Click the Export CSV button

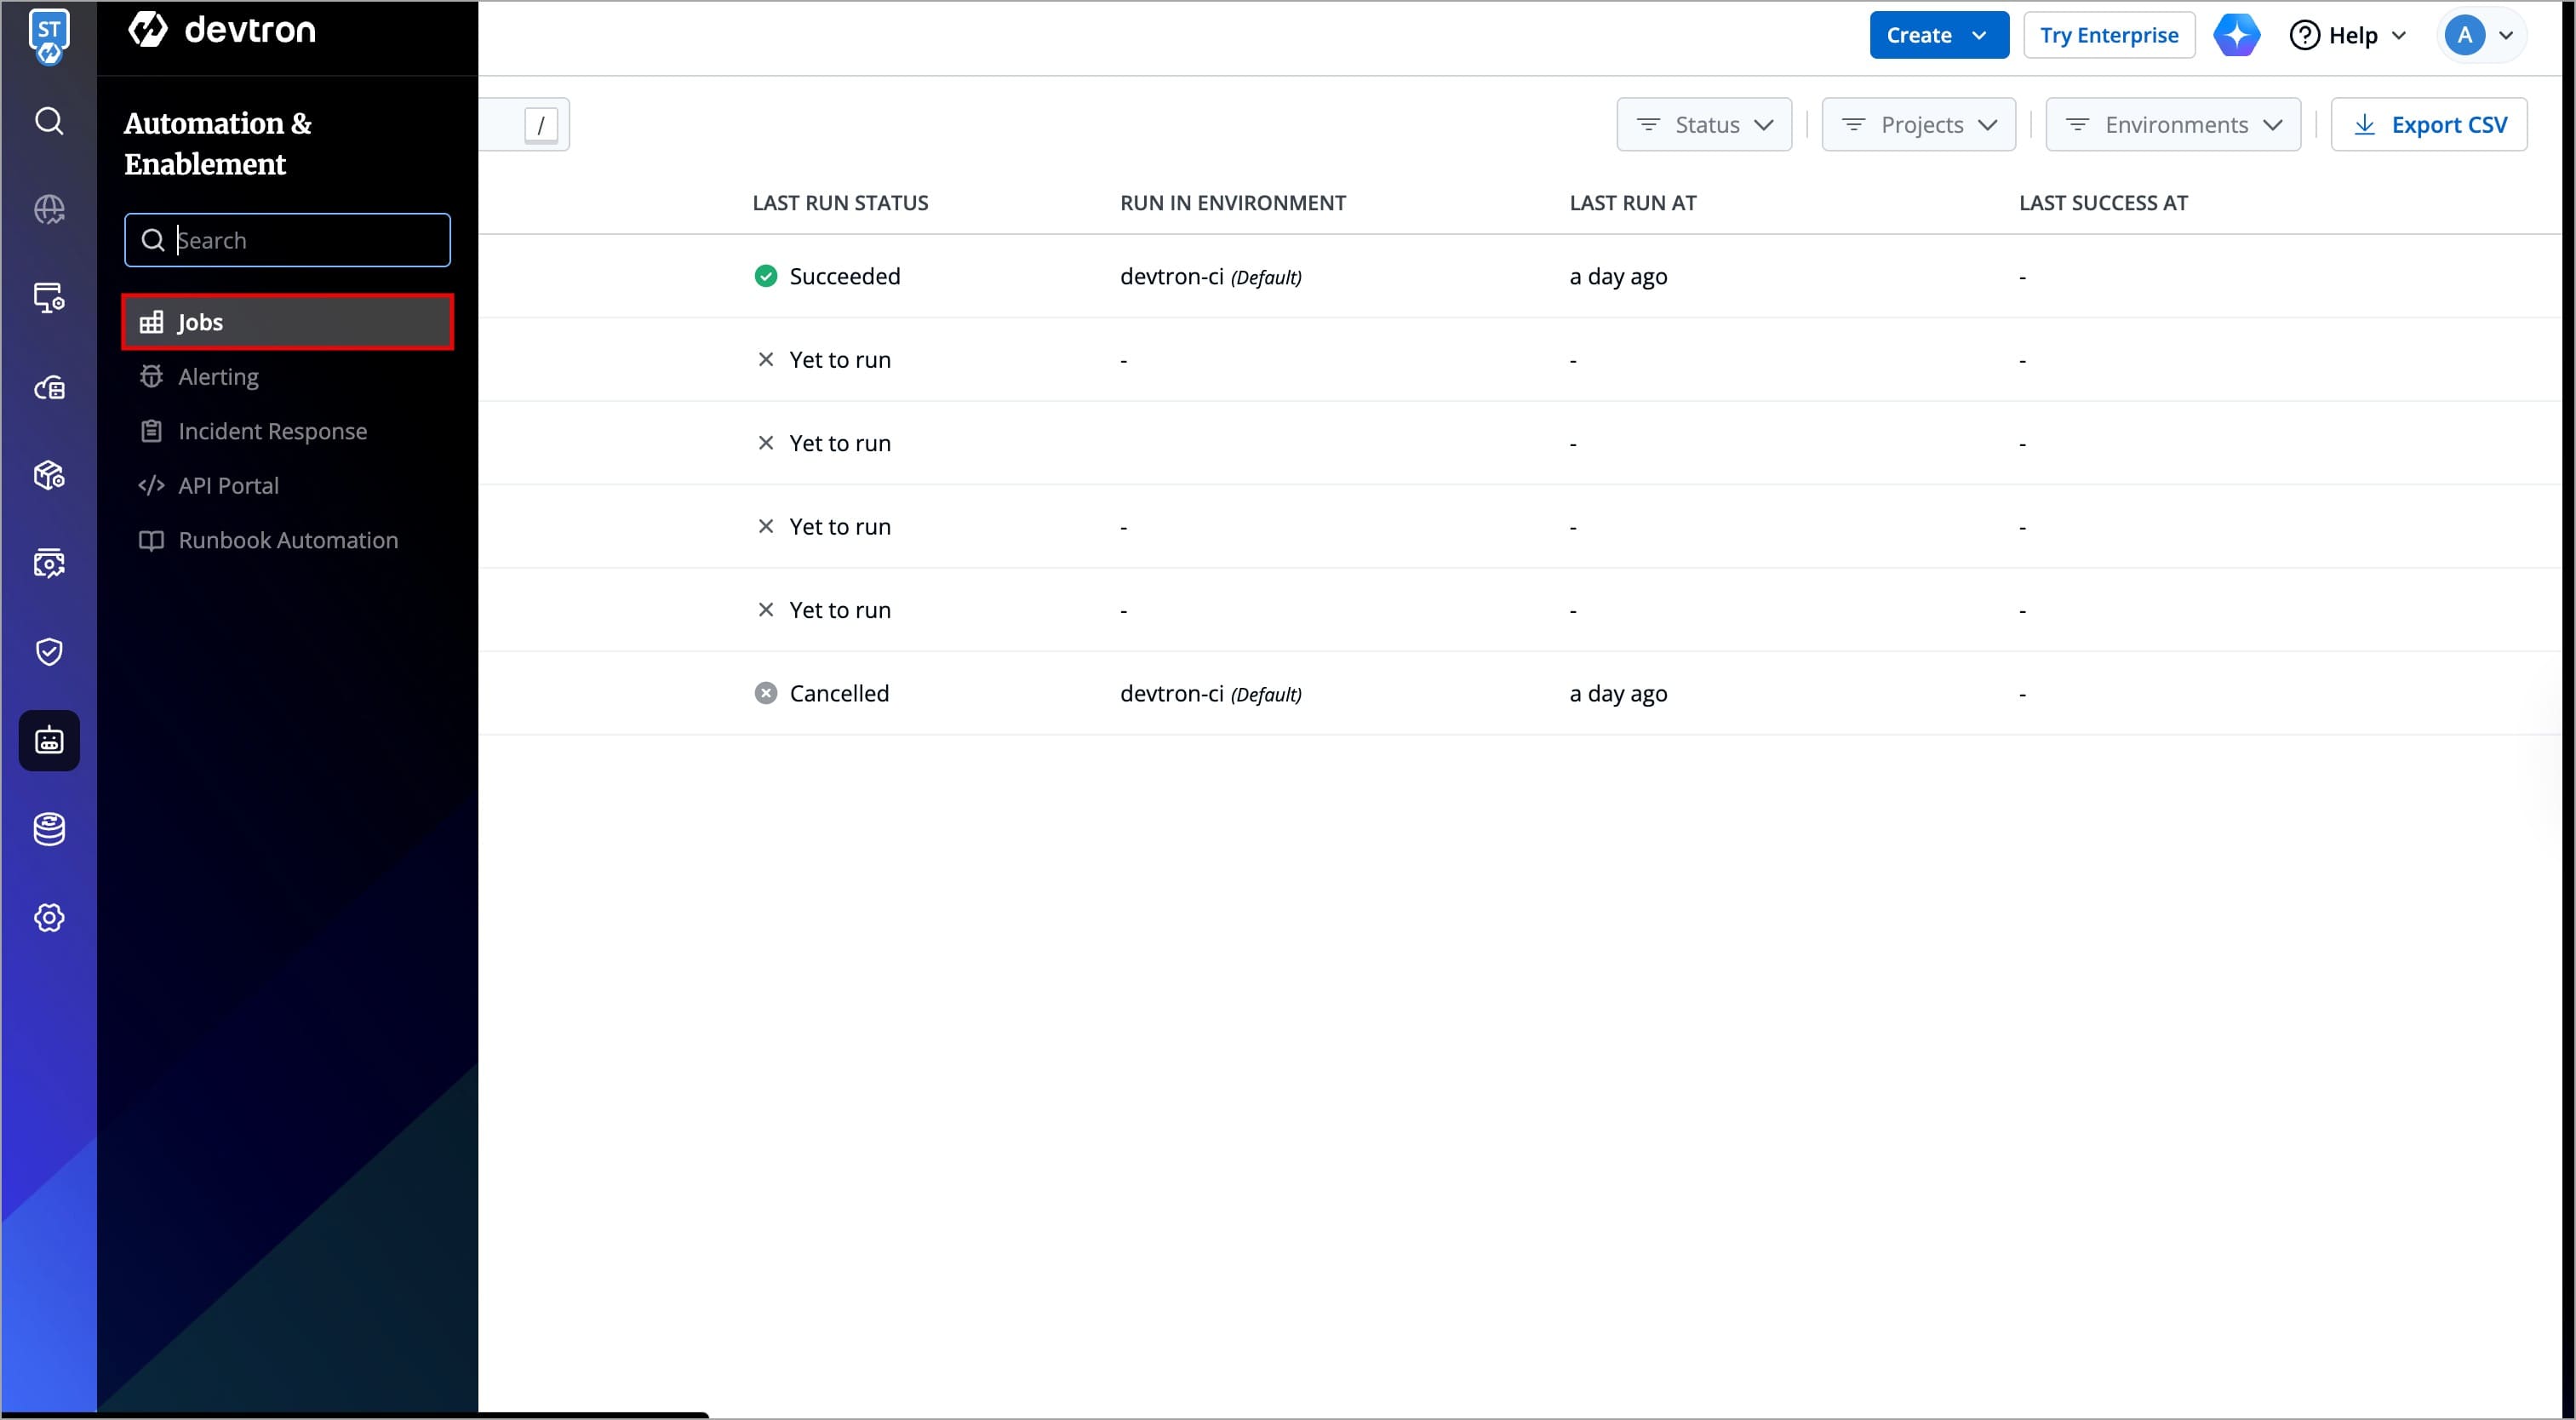(2428, 125)
